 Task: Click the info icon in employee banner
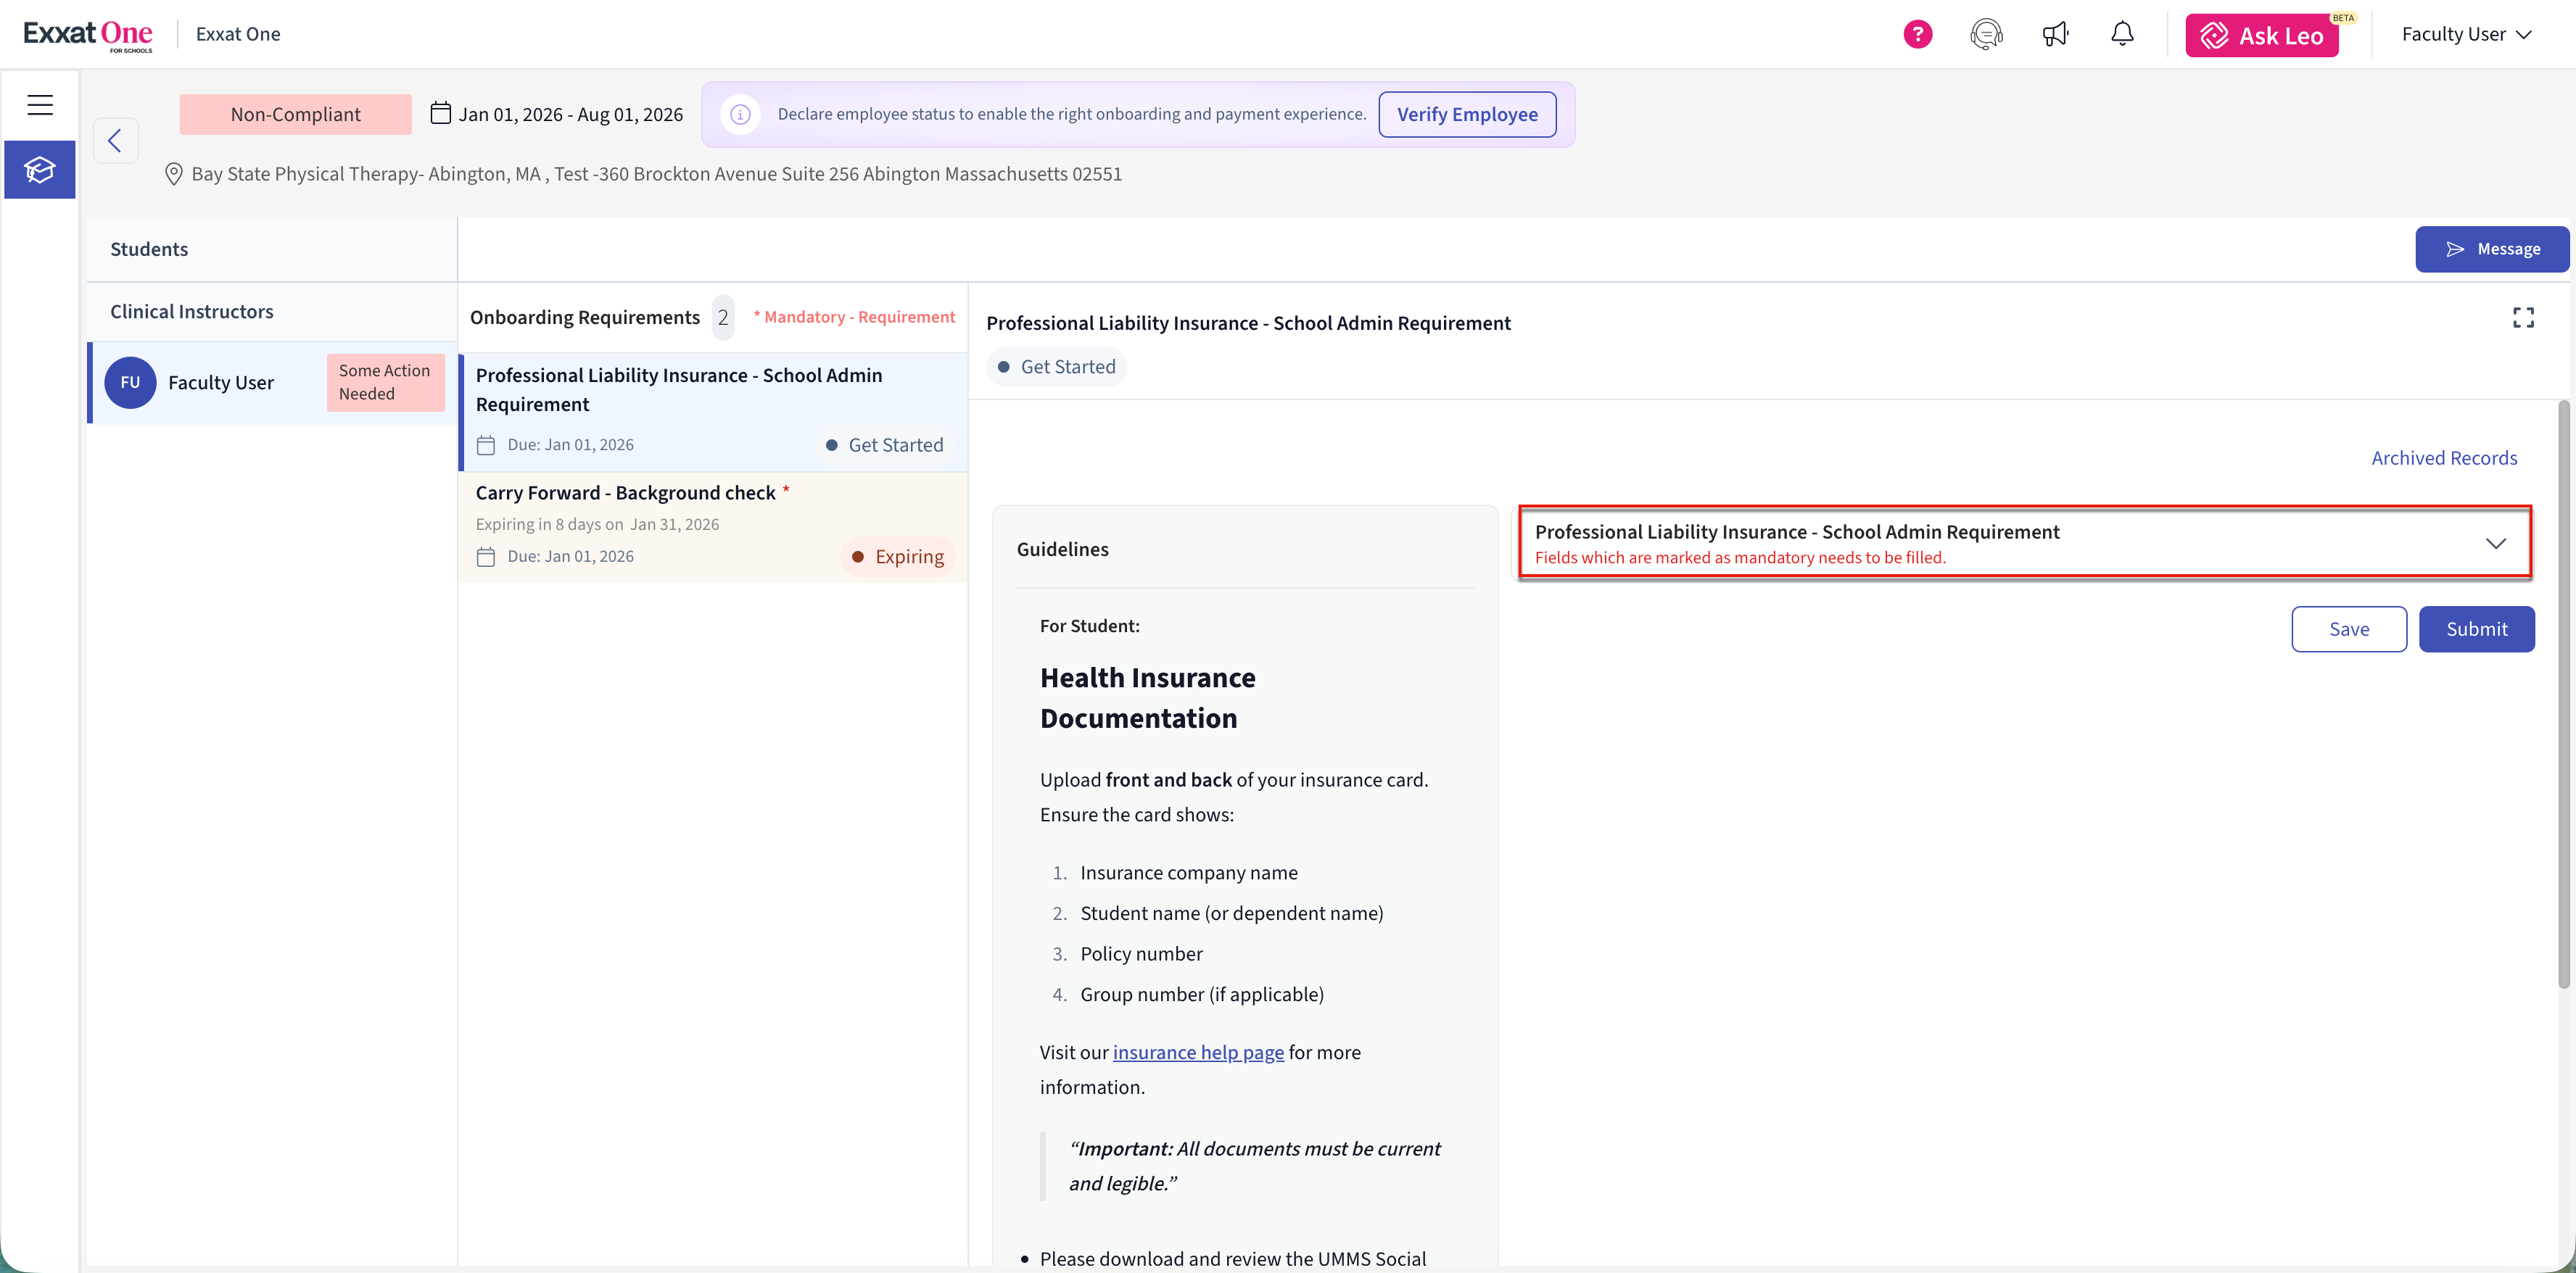740,114
